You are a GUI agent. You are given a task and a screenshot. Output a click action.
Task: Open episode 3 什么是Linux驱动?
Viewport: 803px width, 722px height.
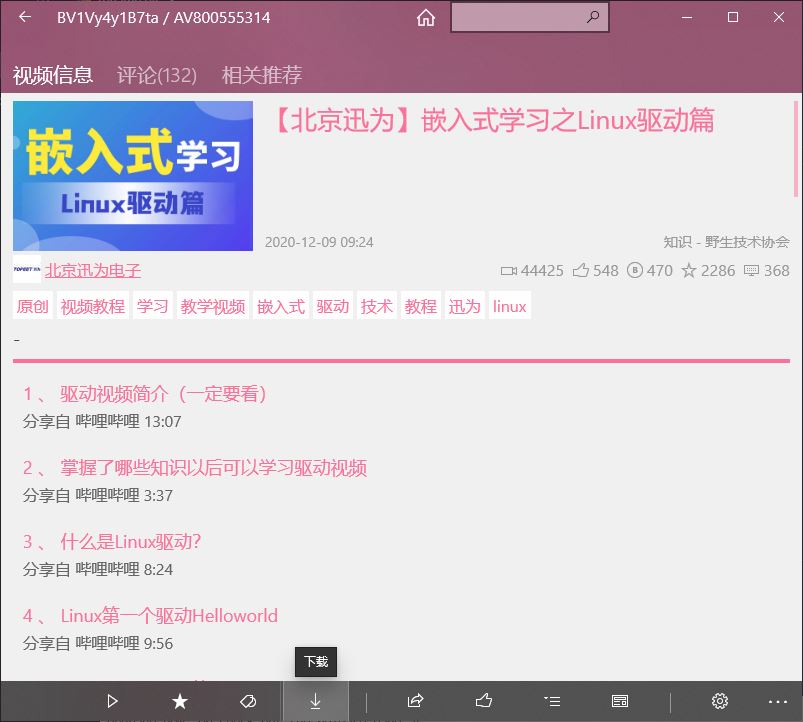click(112, 542)
